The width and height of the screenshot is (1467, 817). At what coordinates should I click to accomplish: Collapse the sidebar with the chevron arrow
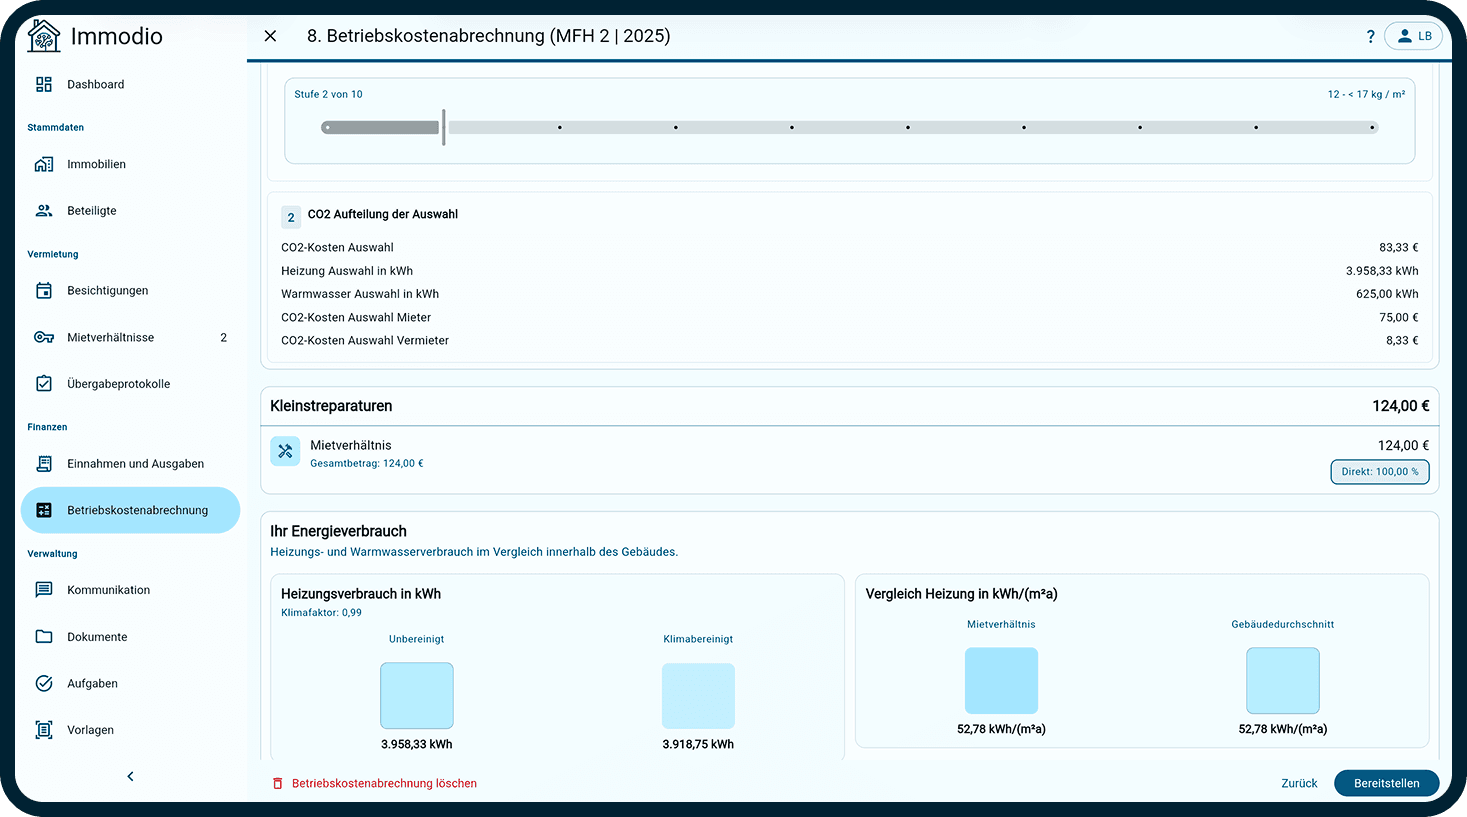(130, 776)
